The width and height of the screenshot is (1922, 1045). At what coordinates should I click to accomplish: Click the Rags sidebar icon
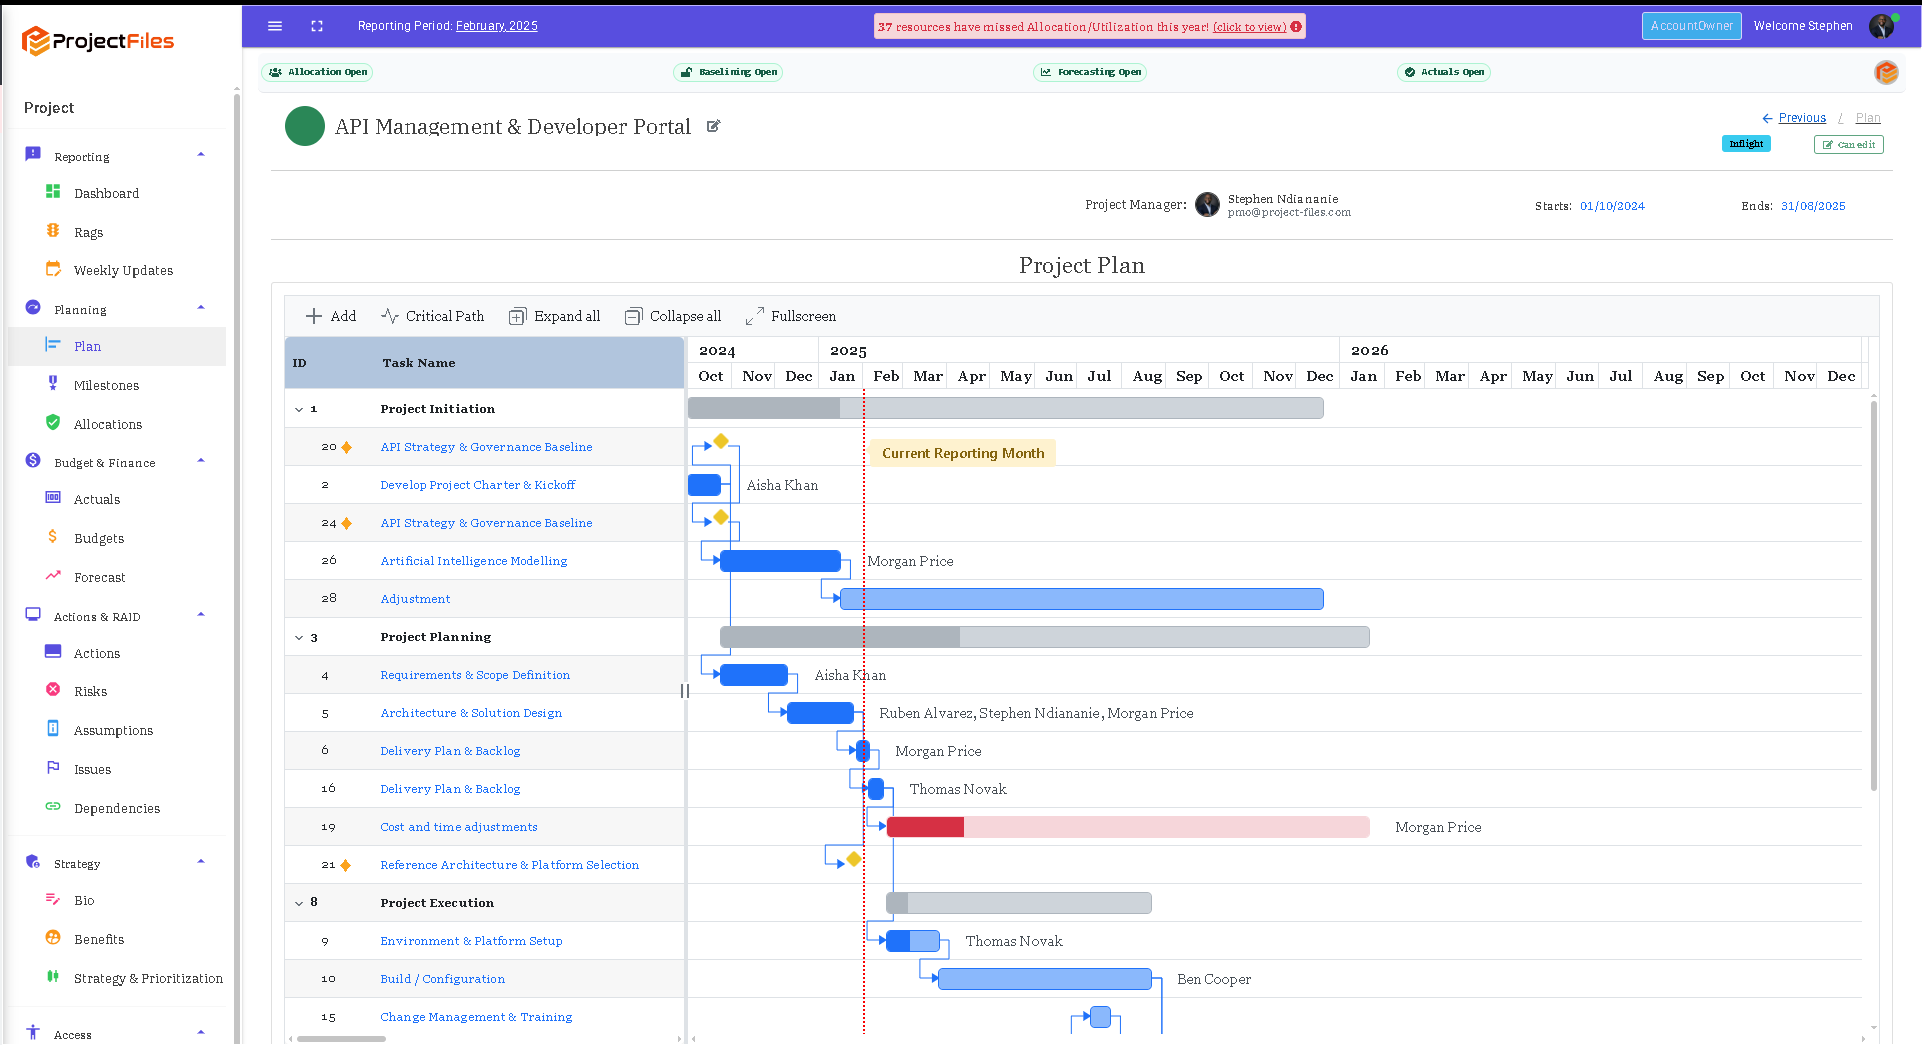[53, 231]
